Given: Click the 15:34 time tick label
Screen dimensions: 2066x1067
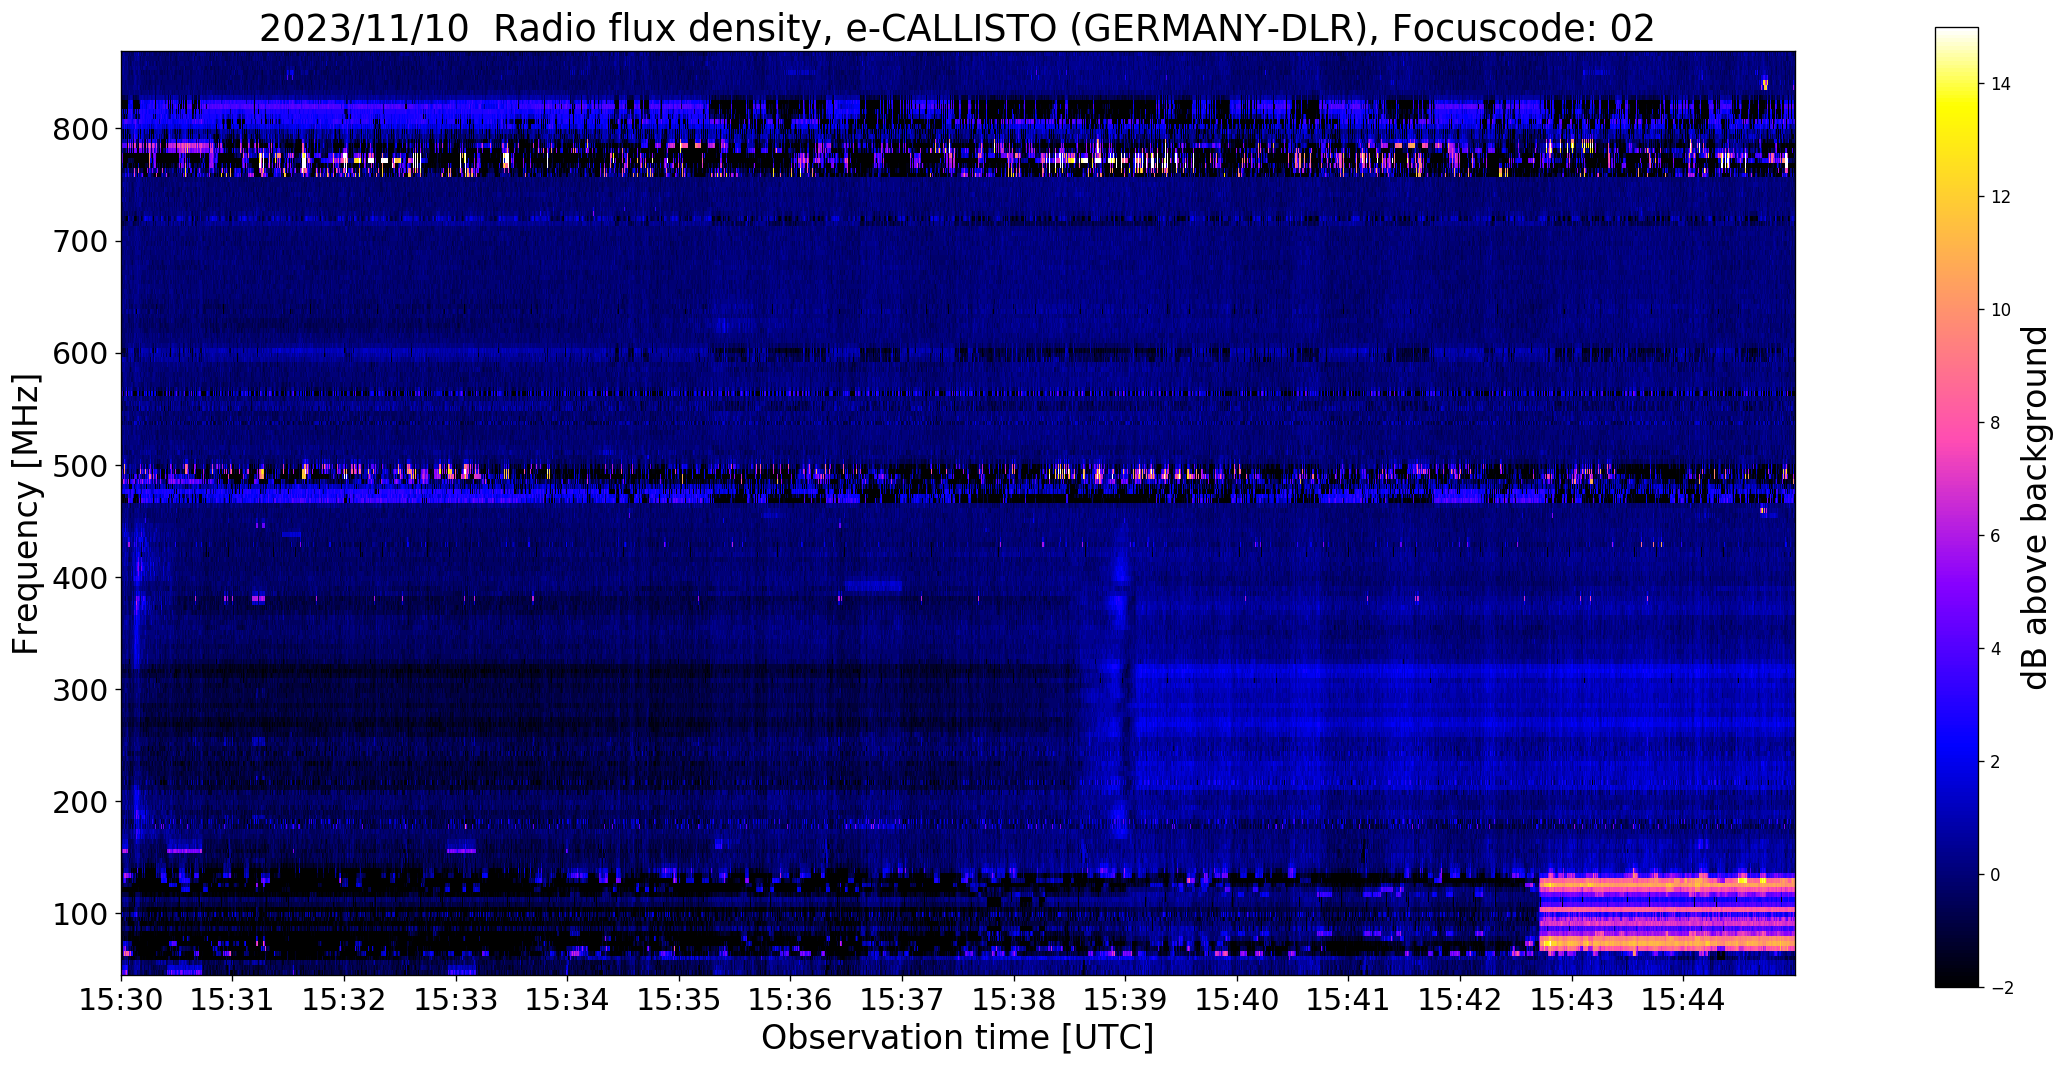Looking at the screenshot, I should [x=568, y=999].
